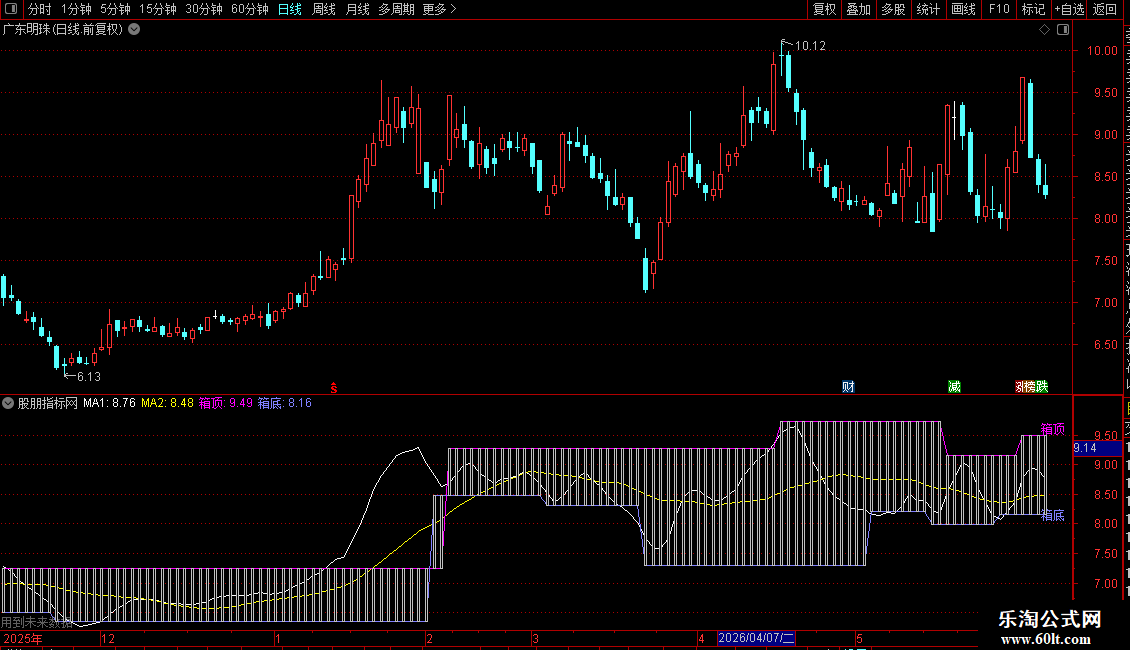Click the 标记 mark button
This screenshot has width=1130, height=650.
tap(1033, 9)
